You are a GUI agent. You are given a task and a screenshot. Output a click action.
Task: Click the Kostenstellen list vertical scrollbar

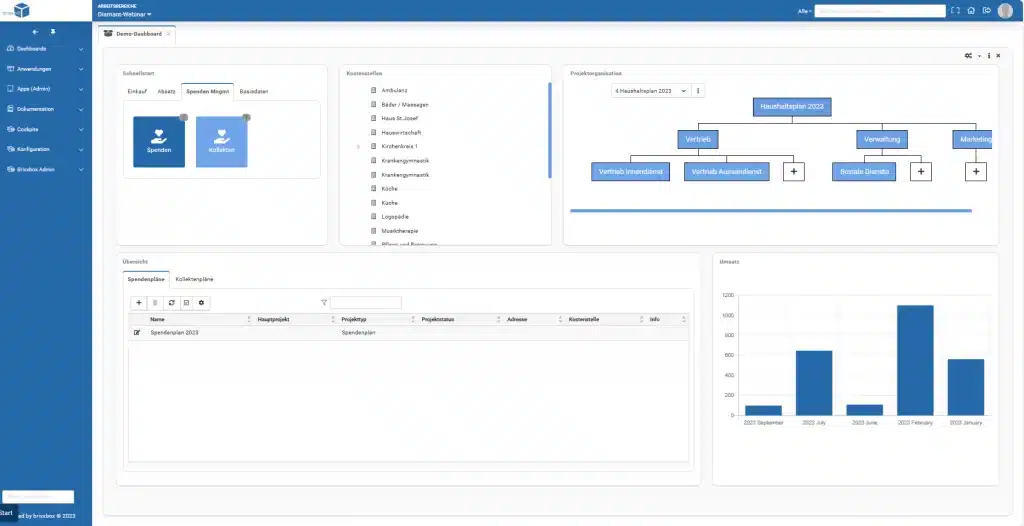point(550,130)
